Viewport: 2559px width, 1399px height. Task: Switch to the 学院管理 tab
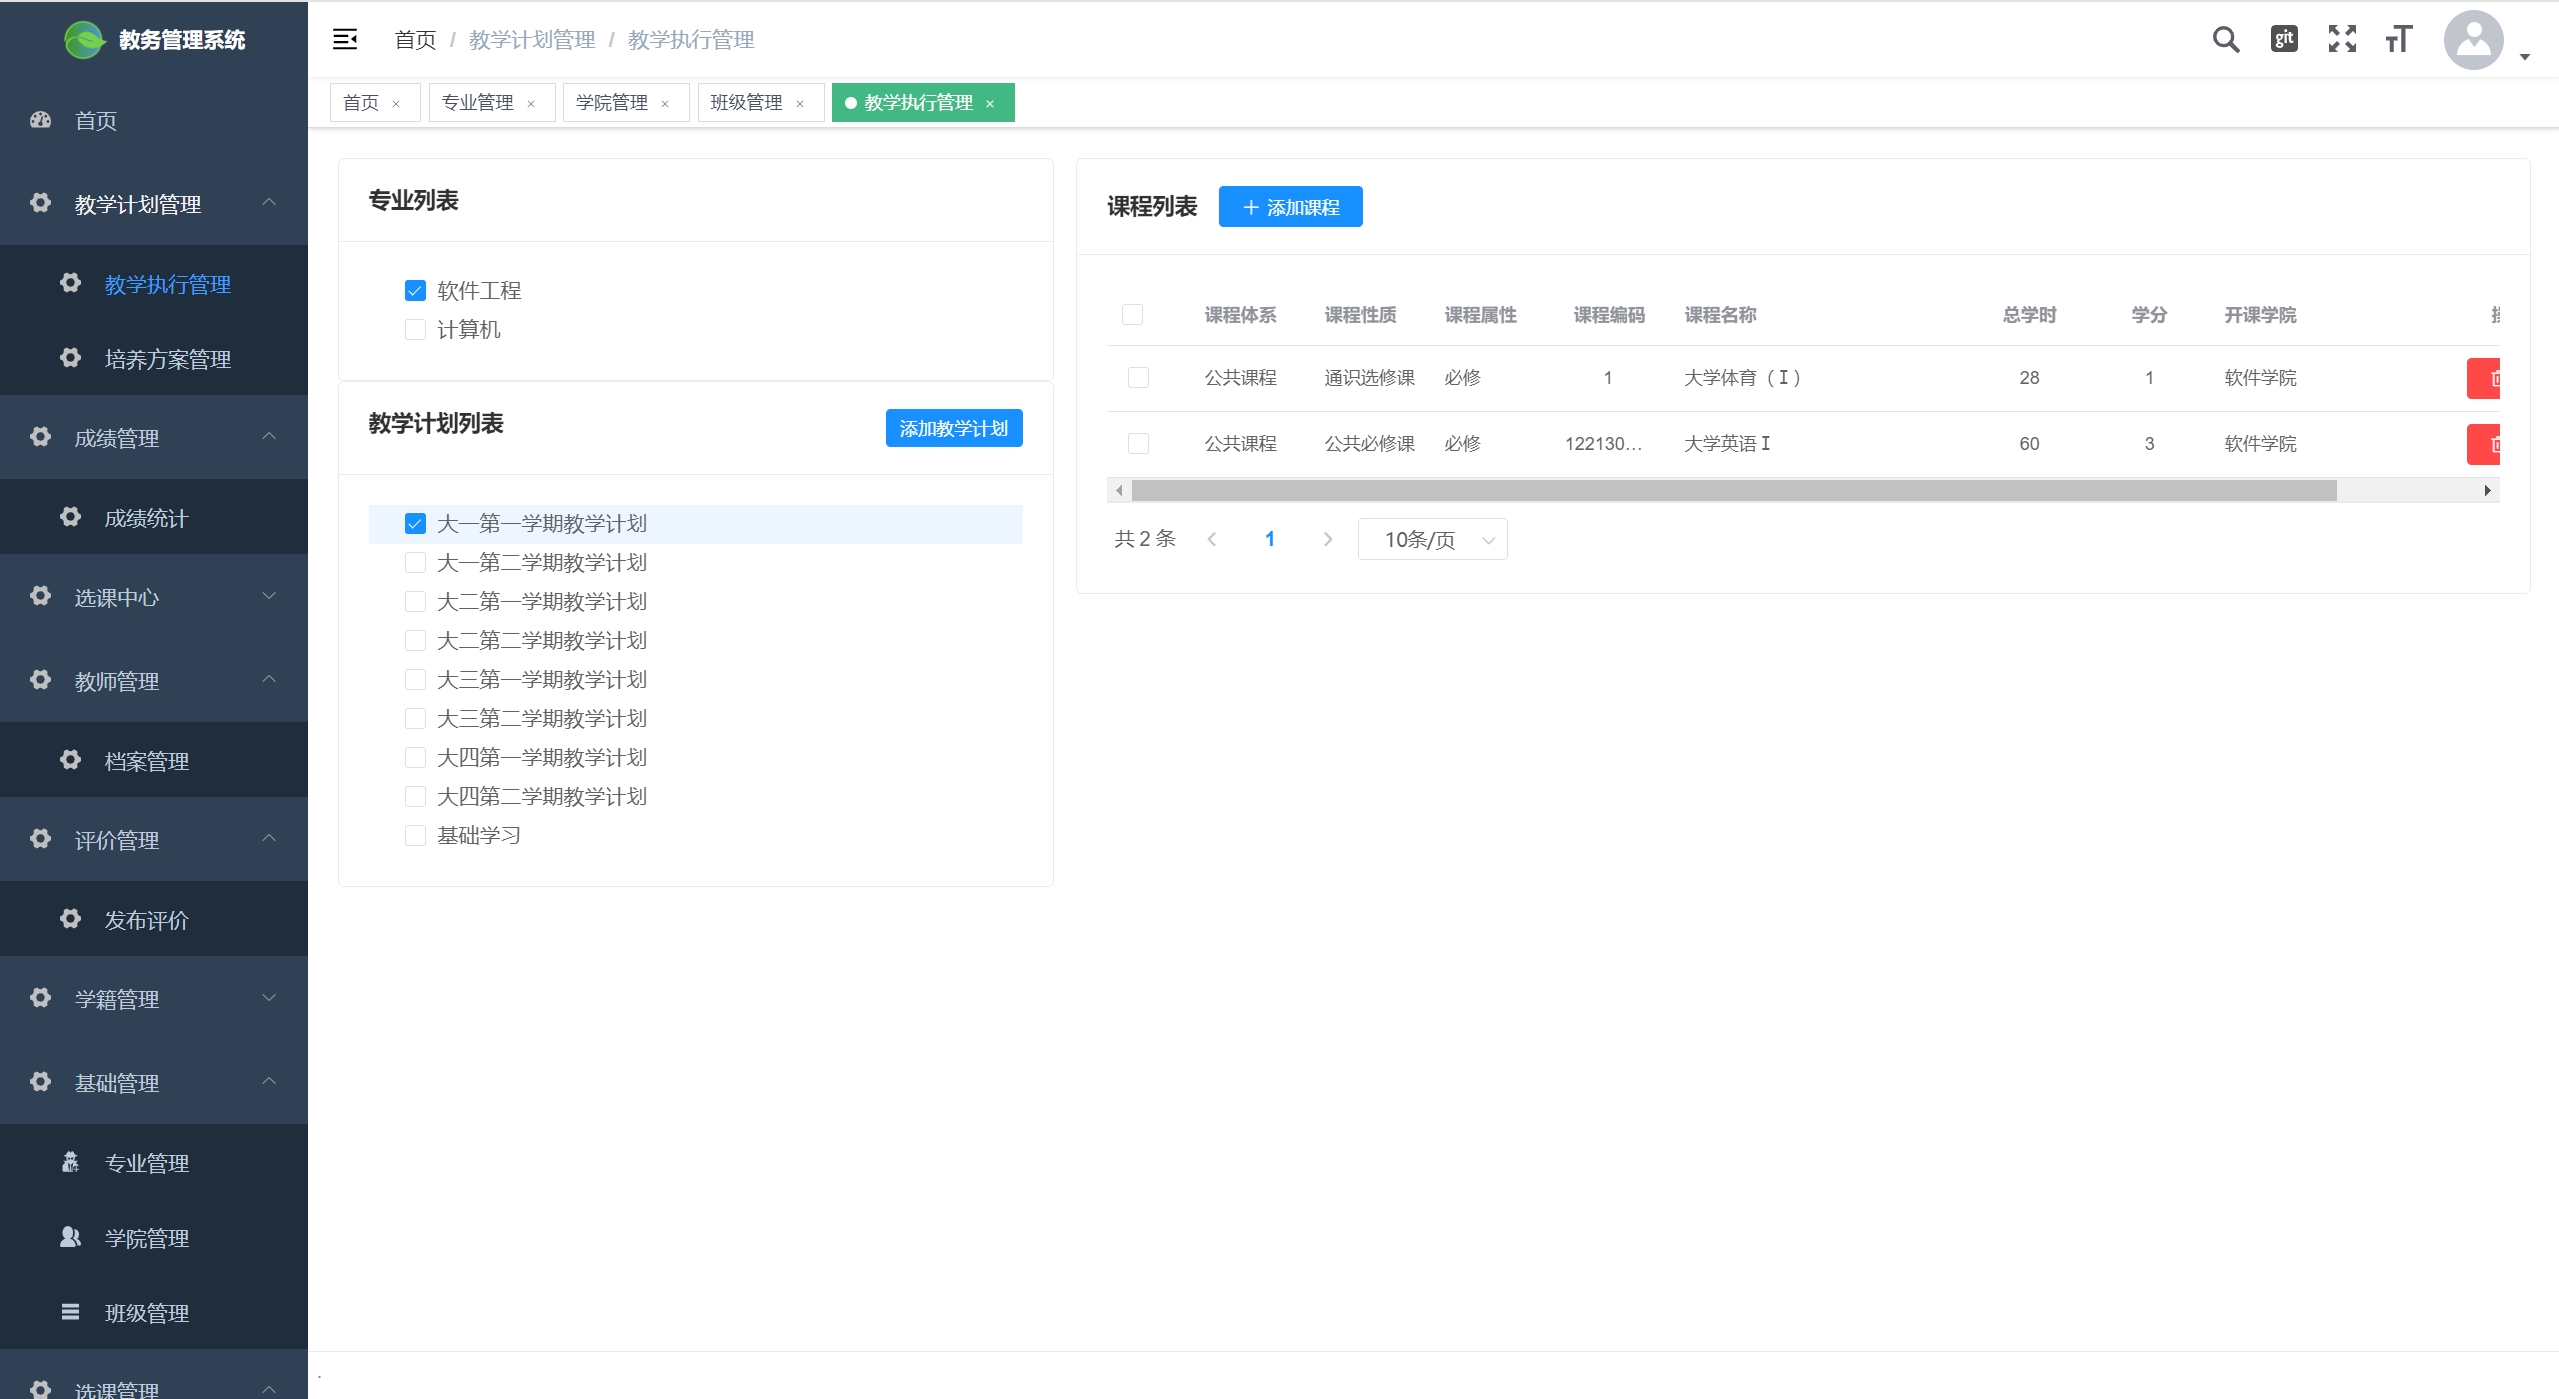611,103
